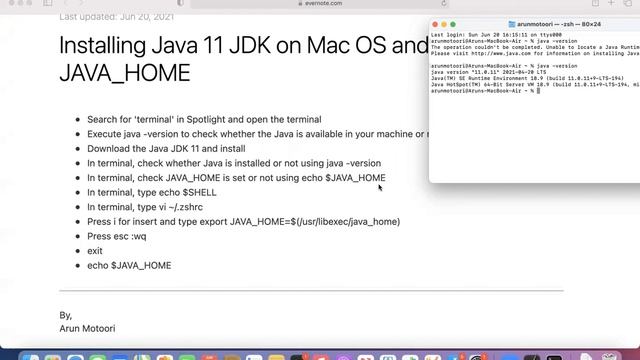Screen dimensions: 640x360
Task: Click the 'type echo $SHELL' bullet
Action: [x=151, y=192]
